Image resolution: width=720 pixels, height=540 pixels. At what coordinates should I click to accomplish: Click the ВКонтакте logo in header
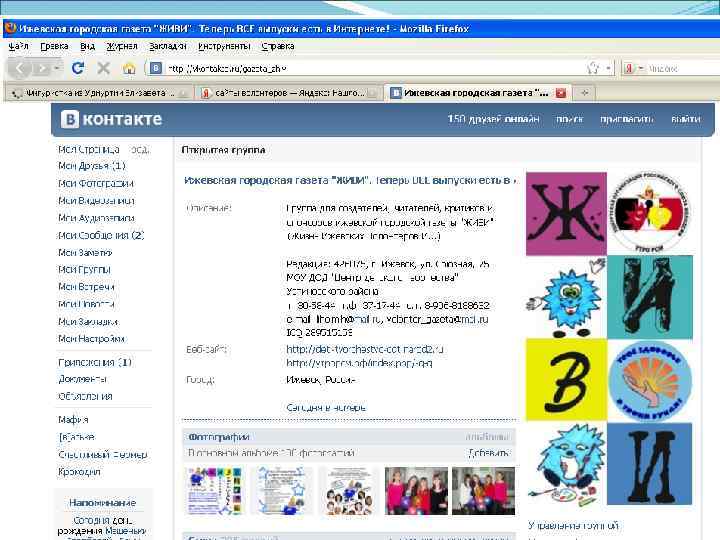point(112,119)
